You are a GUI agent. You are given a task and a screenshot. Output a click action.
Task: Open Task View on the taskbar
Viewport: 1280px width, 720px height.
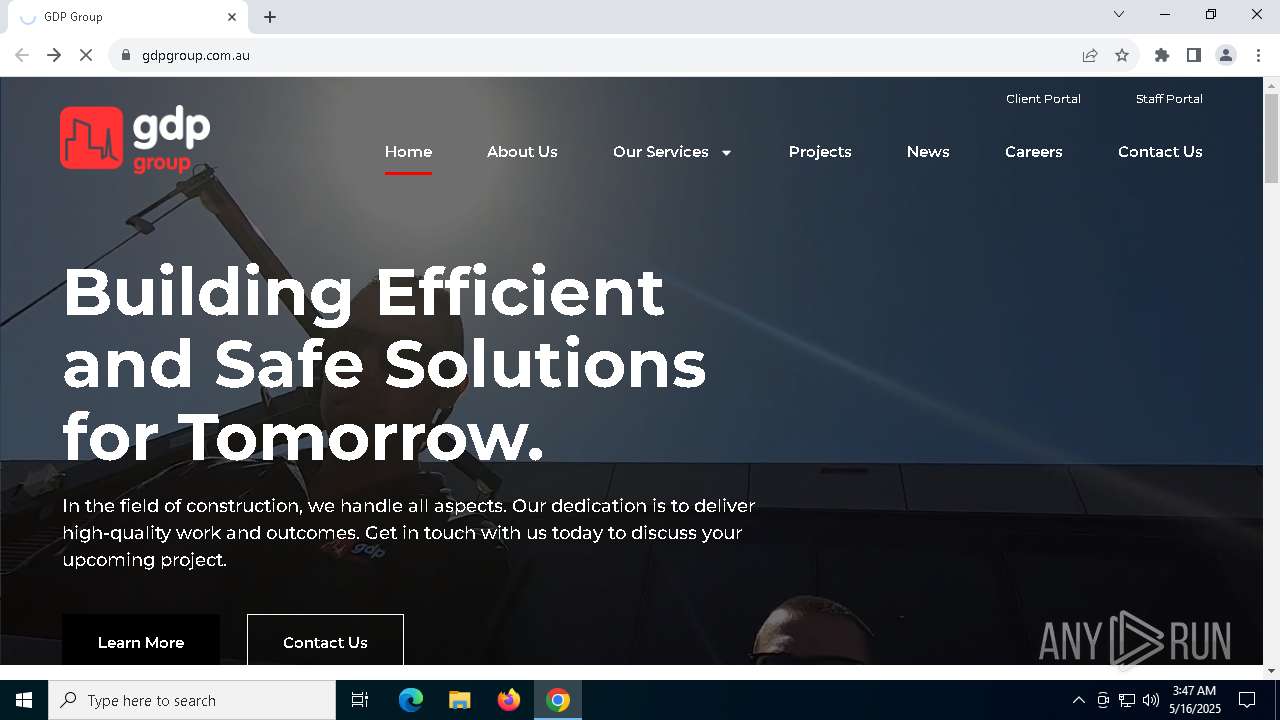pyautogui.click(x=360, y=700)
